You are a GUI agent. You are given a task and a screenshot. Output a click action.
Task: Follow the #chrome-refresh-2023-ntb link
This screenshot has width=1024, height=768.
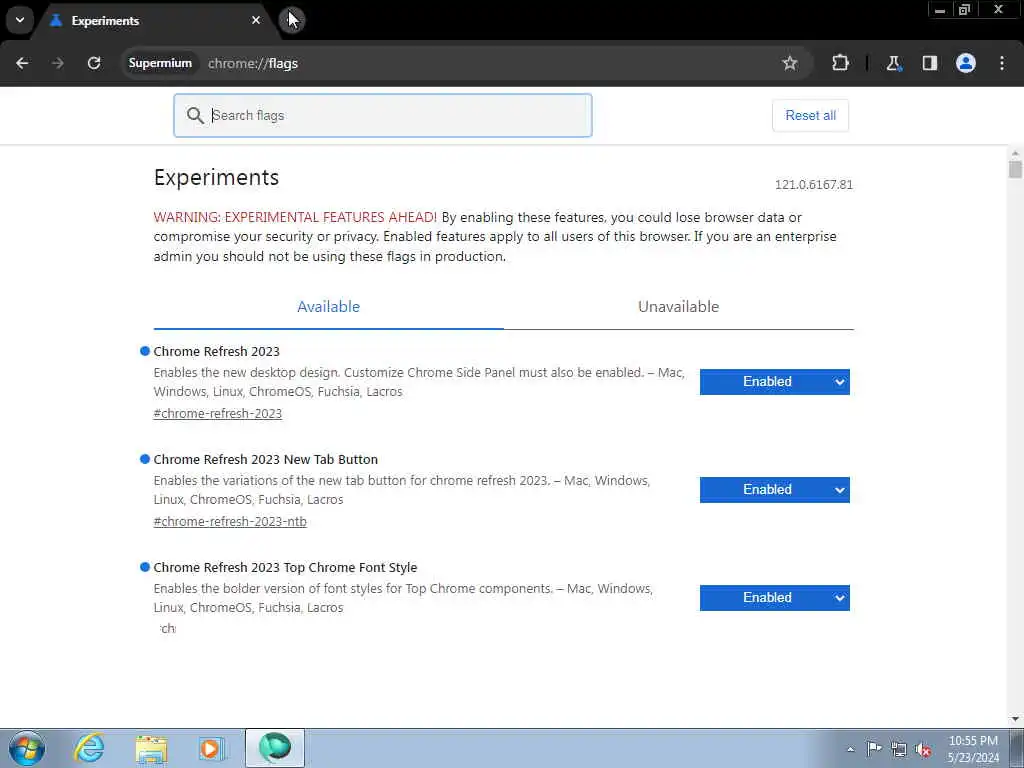click(x=230, y=521)
